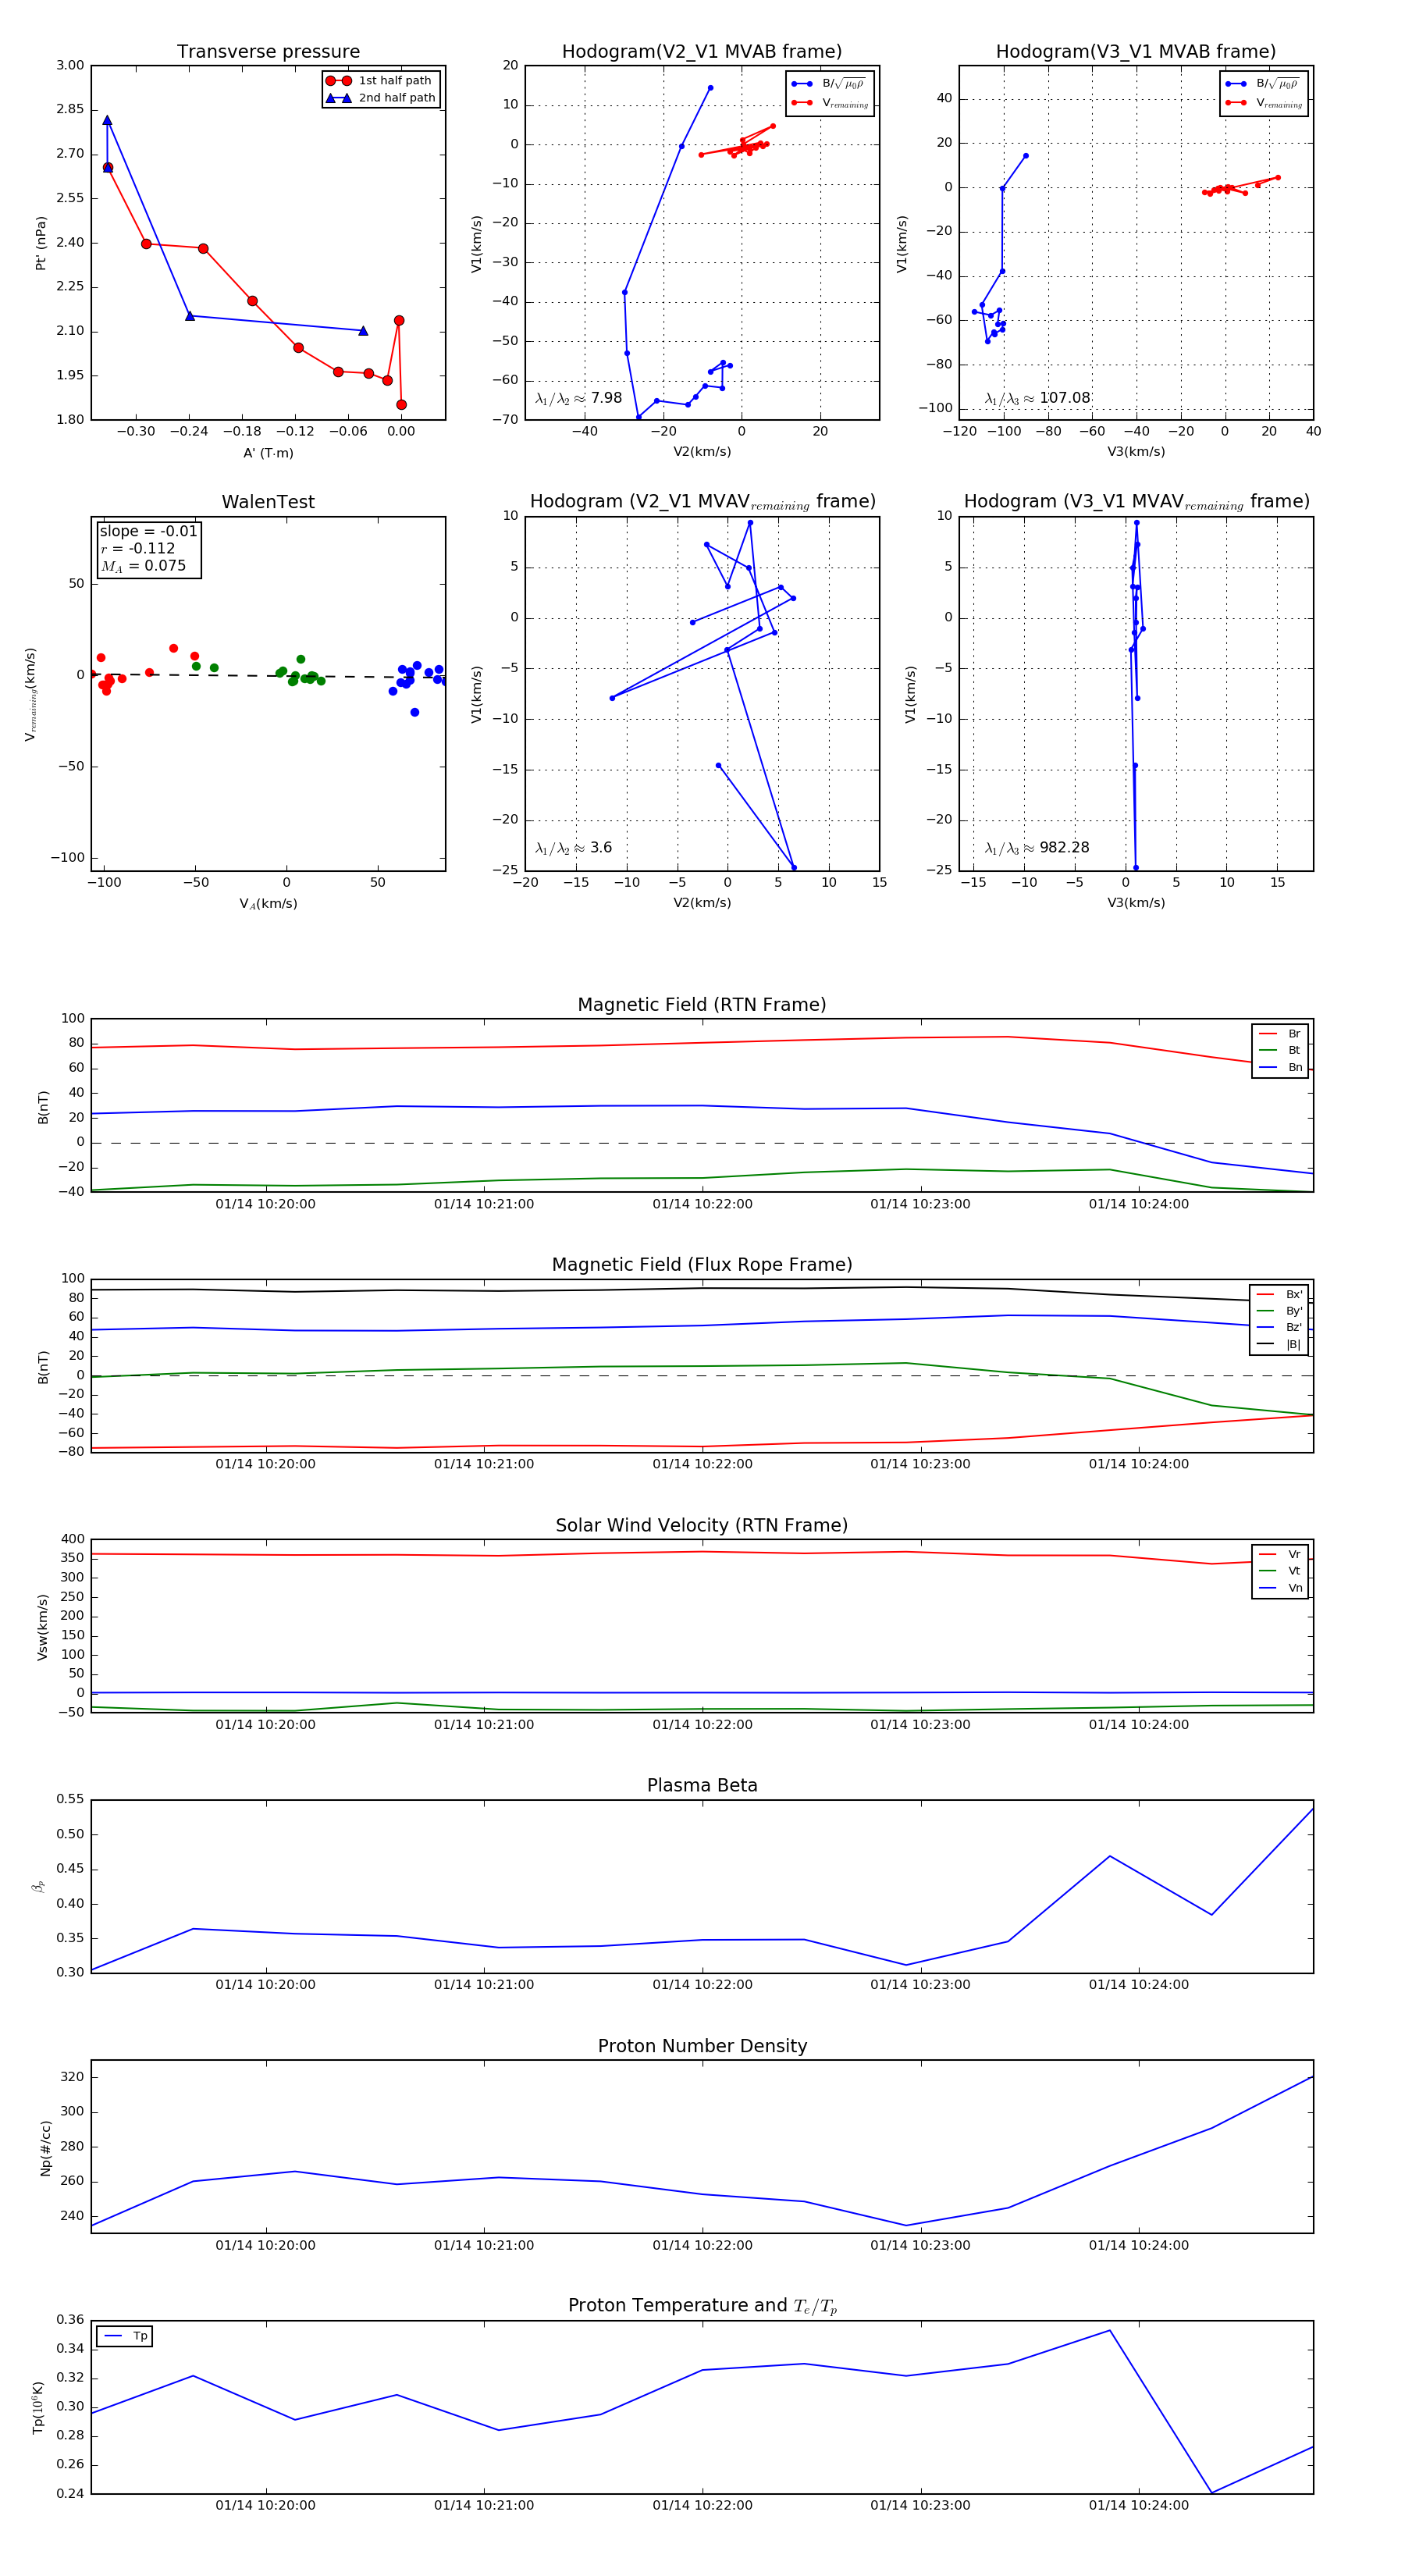Click the "Tp(10^6K)" y-axis label

pos(38,2408)
